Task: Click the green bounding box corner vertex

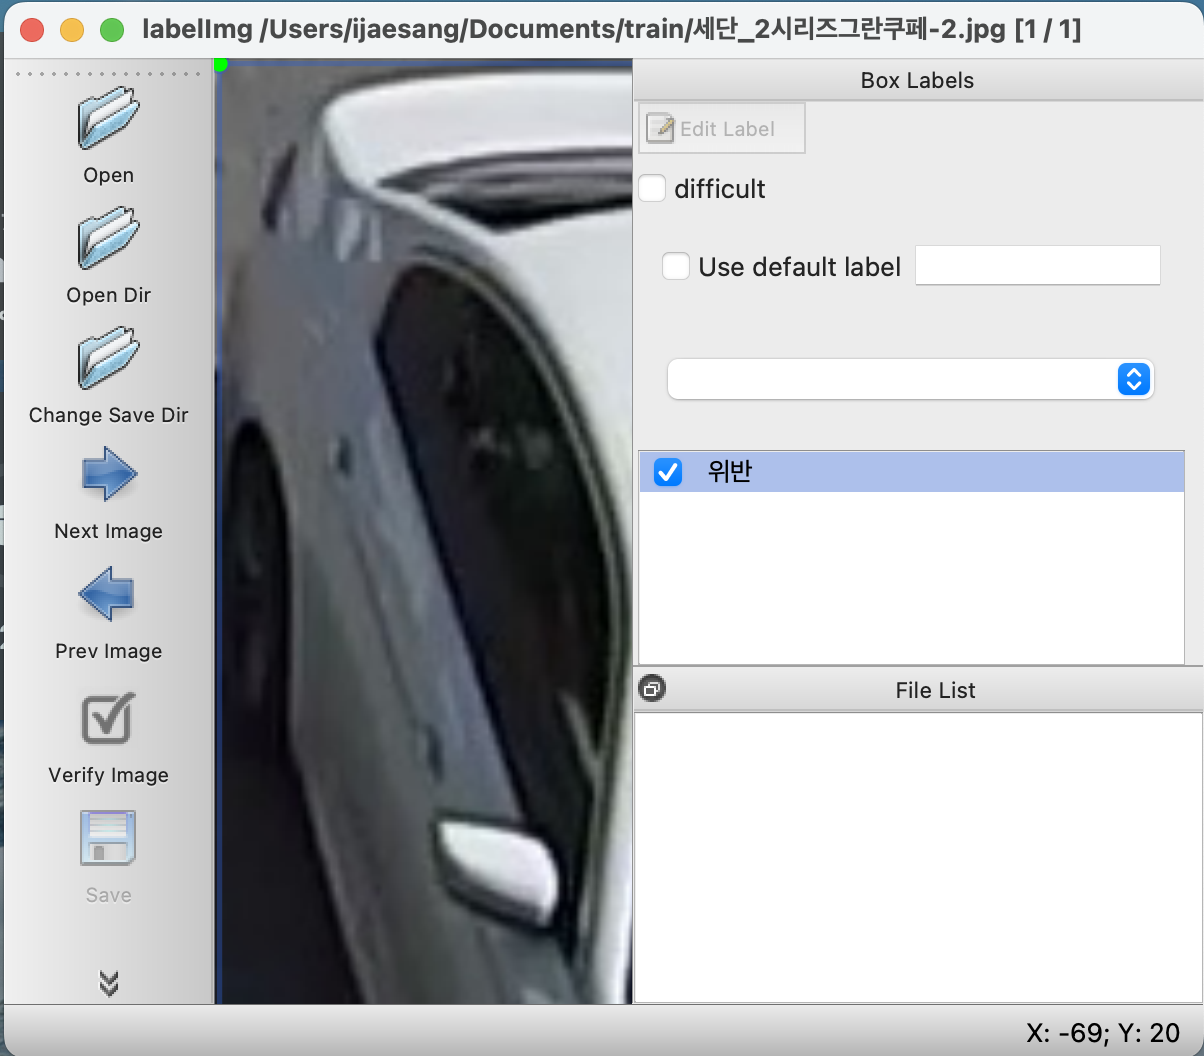Action: [x=220, y=65]
